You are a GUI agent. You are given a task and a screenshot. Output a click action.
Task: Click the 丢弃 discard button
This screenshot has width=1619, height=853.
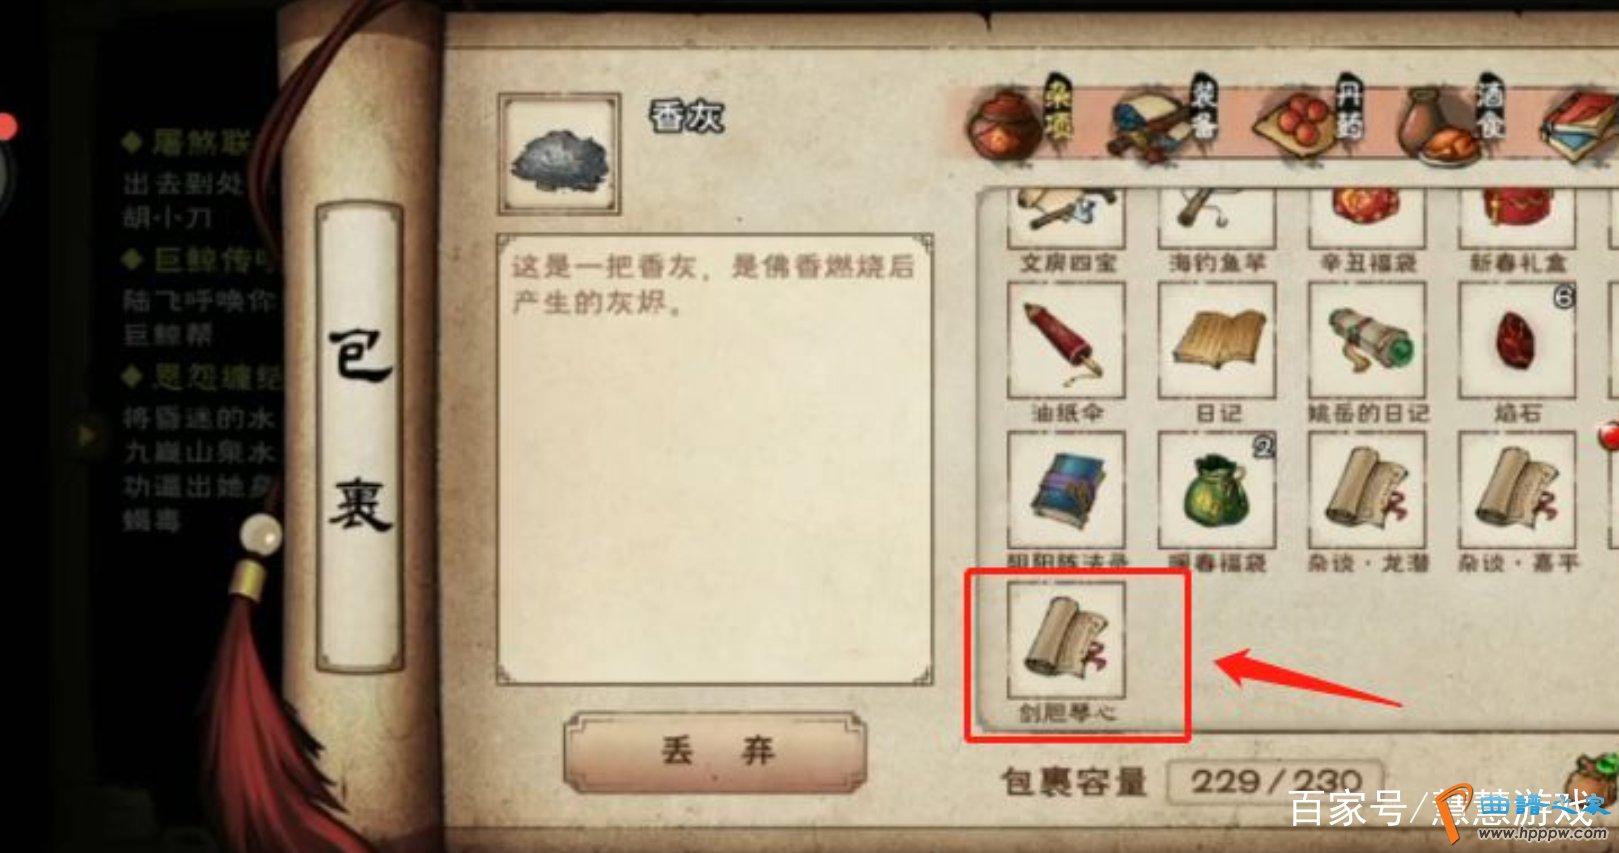click(x=716, y=752)
